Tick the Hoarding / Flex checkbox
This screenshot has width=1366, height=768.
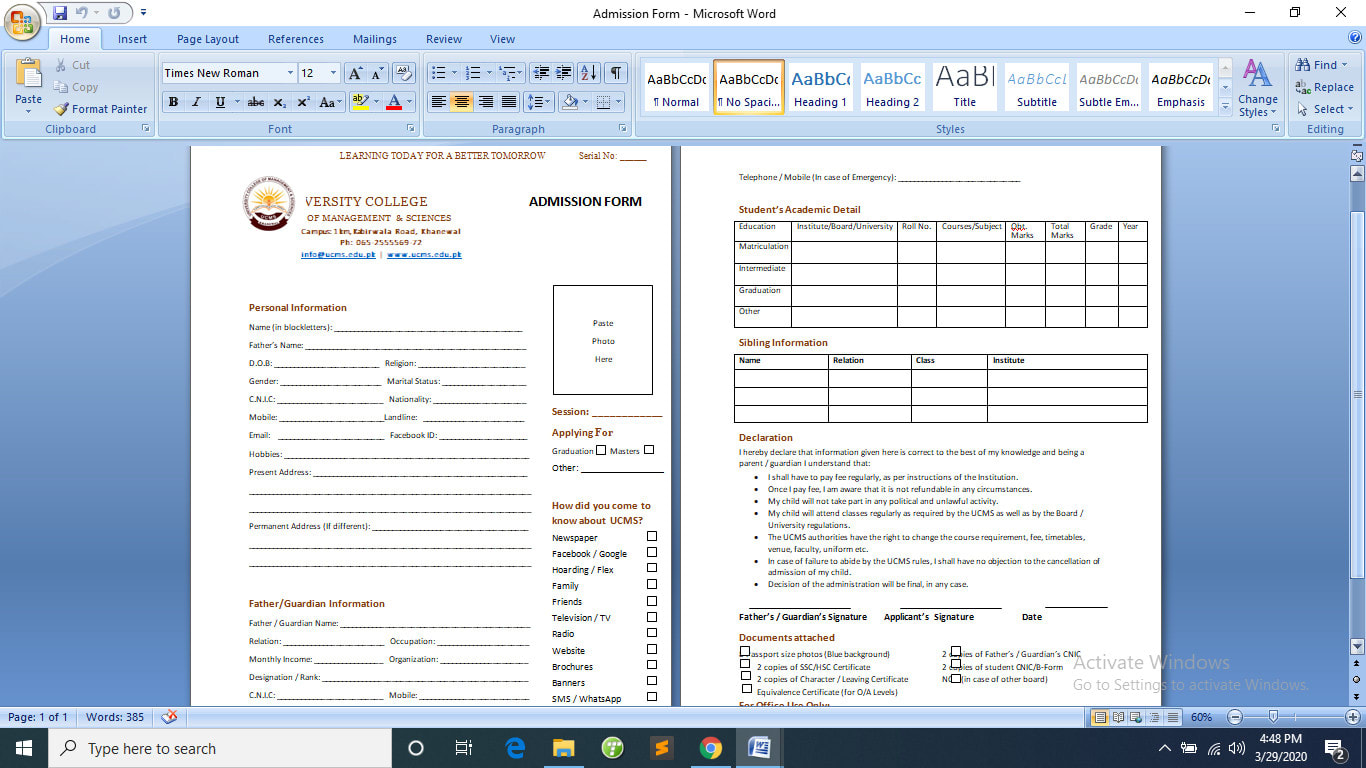pos(652,568)
